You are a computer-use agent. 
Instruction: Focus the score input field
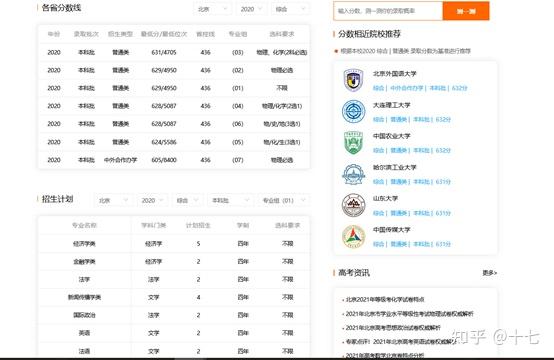388,11
